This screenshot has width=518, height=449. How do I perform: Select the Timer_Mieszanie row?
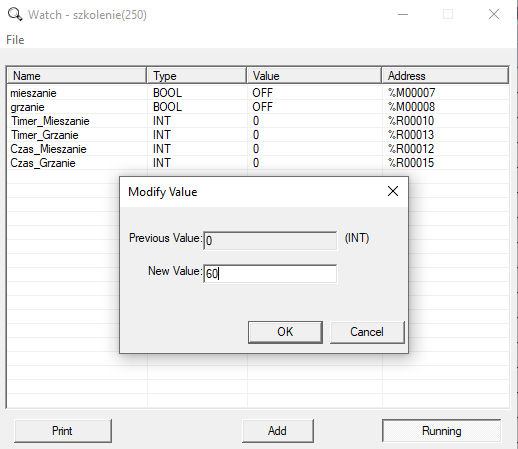pos(258,121)
